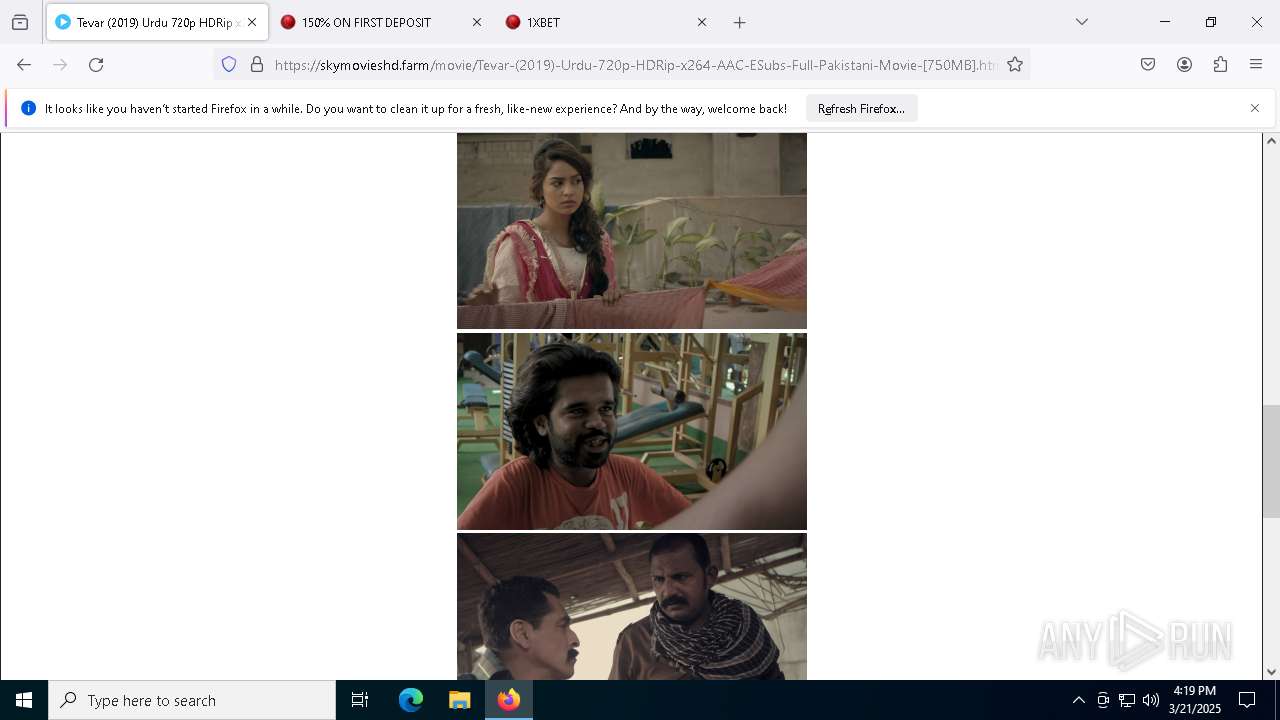Dismiss the Firefox refresh notification bar
This screenshot has height=720, width=1280.
pyautogui.click(x=1255, y=108)
